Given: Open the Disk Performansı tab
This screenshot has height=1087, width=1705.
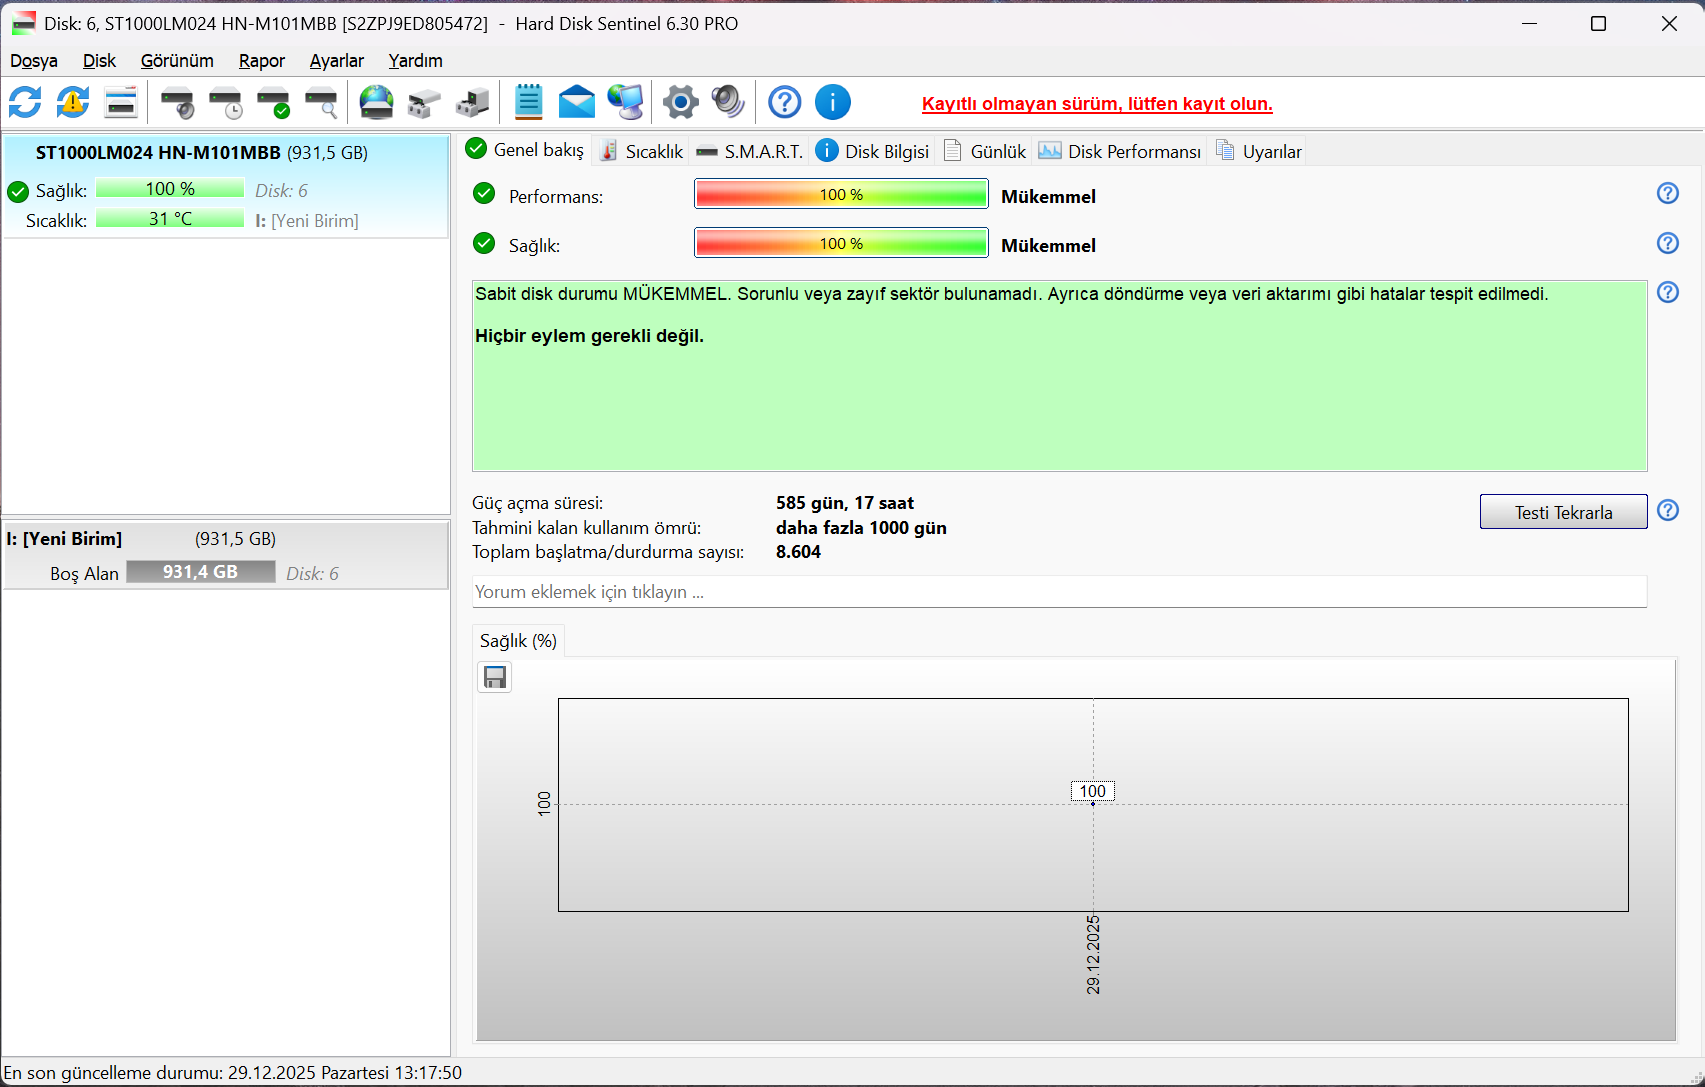Looking at the screenshot, I should tap(1120, 151).
